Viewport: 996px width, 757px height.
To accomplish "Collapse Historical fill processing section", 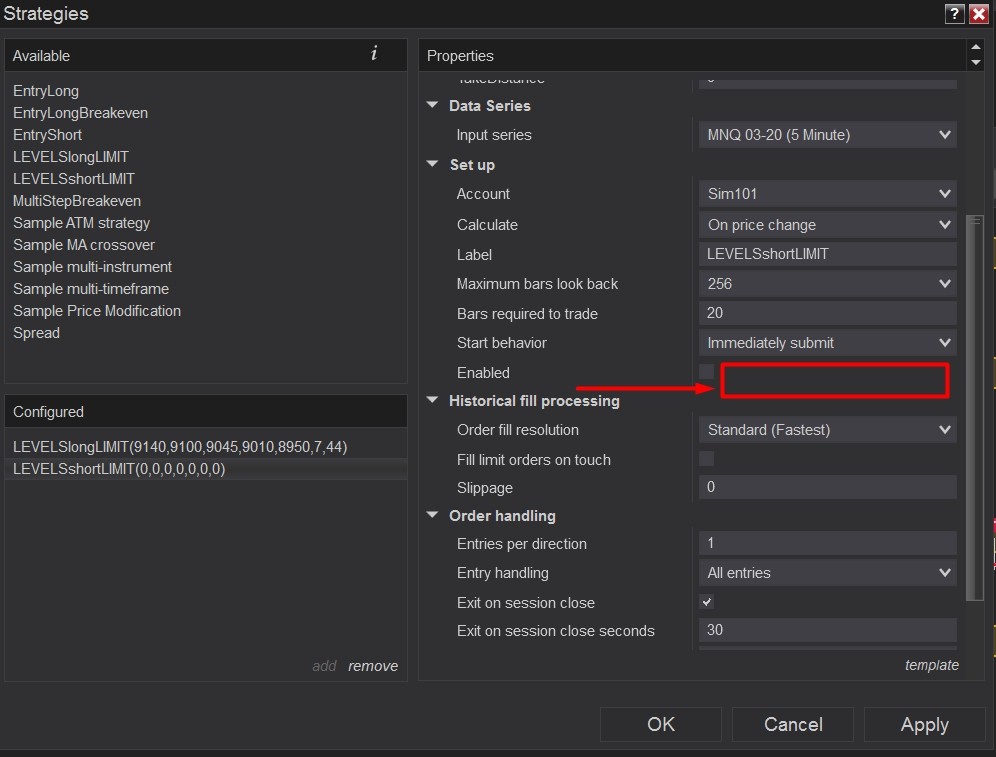I will click(x=433, y=400).
